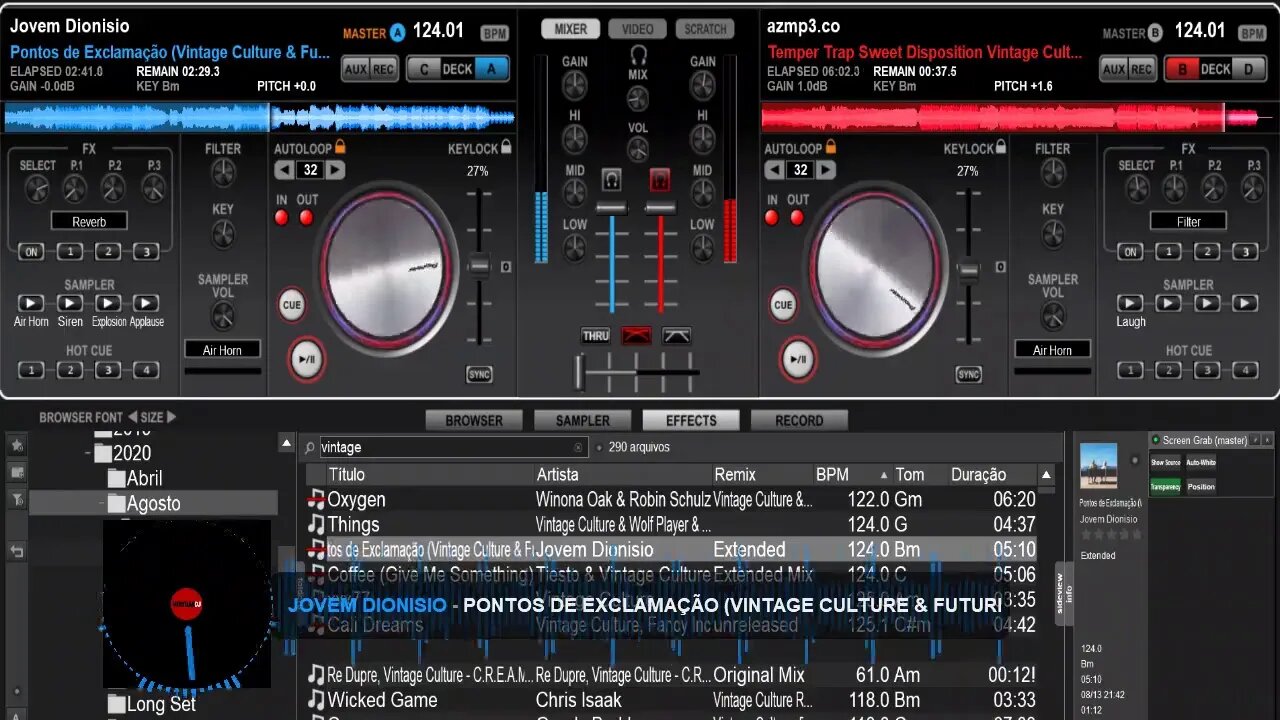Turn ON the left deck FX
The width and height of the screenshot is (1280, 720).
[31, 252]
